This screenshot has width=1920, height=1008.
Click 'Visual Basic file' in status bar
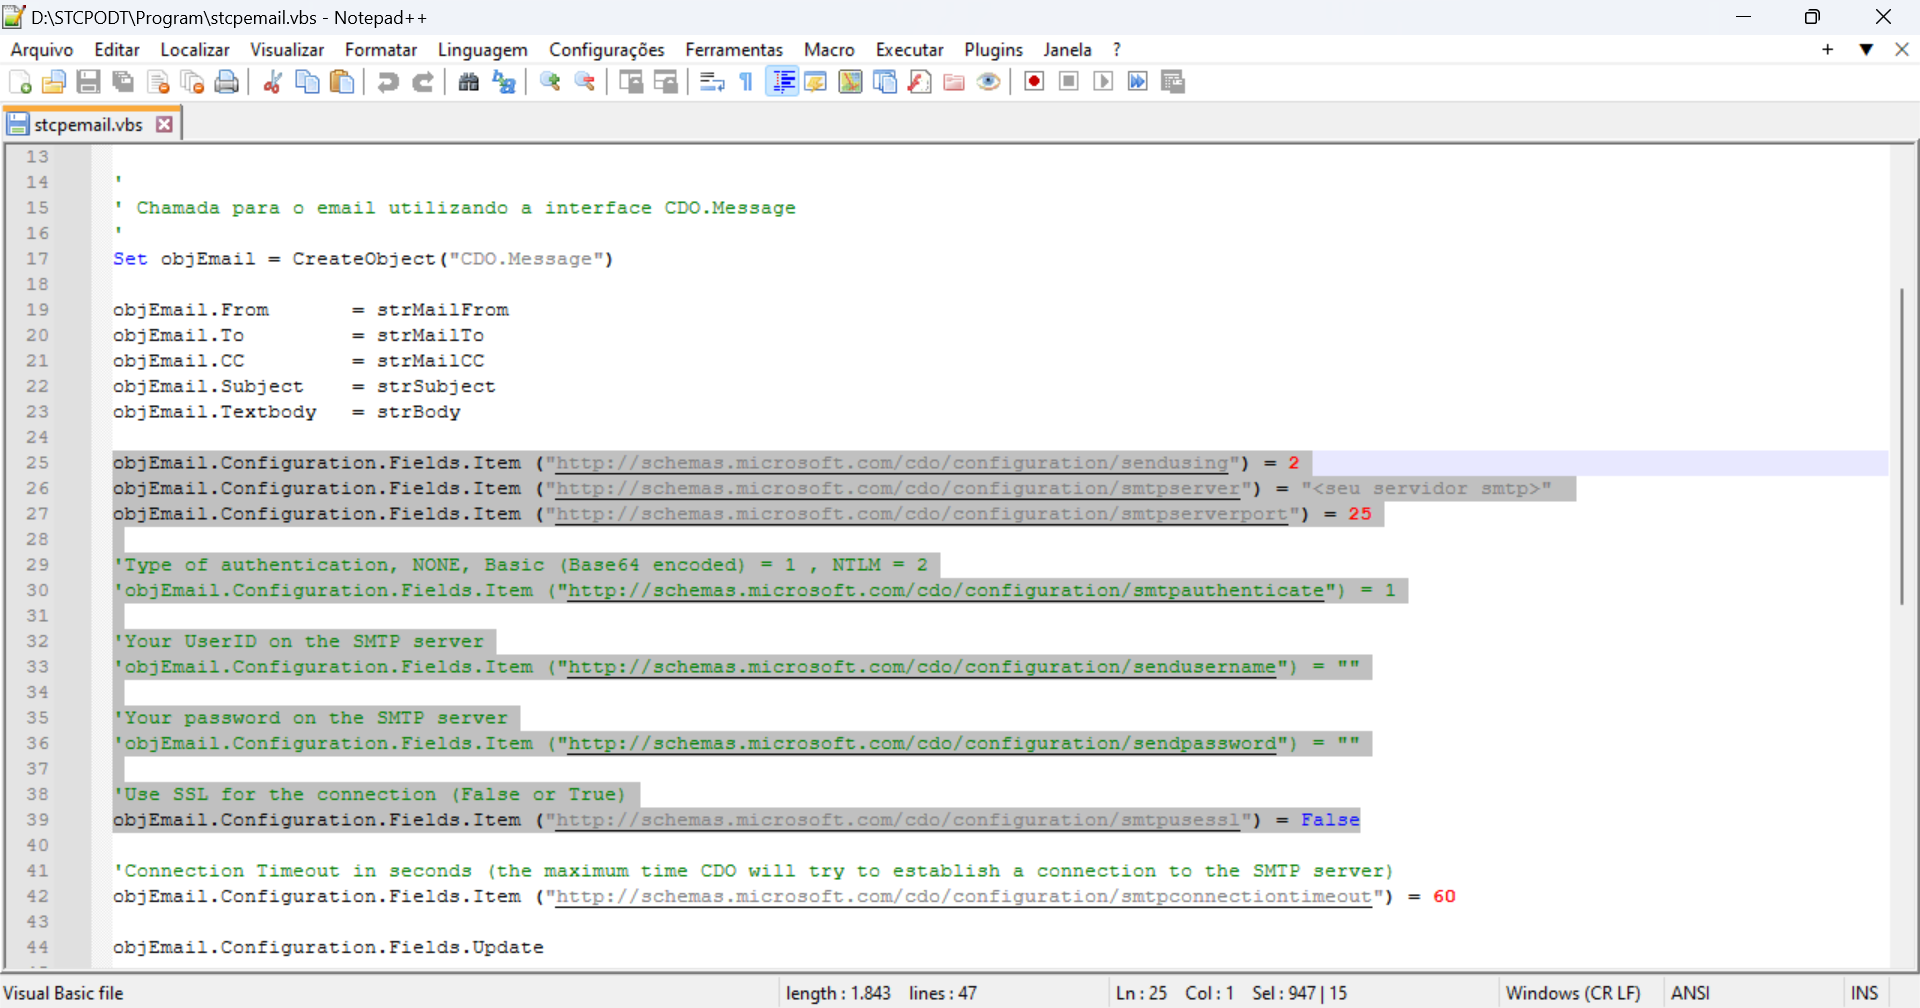[63, 993]
